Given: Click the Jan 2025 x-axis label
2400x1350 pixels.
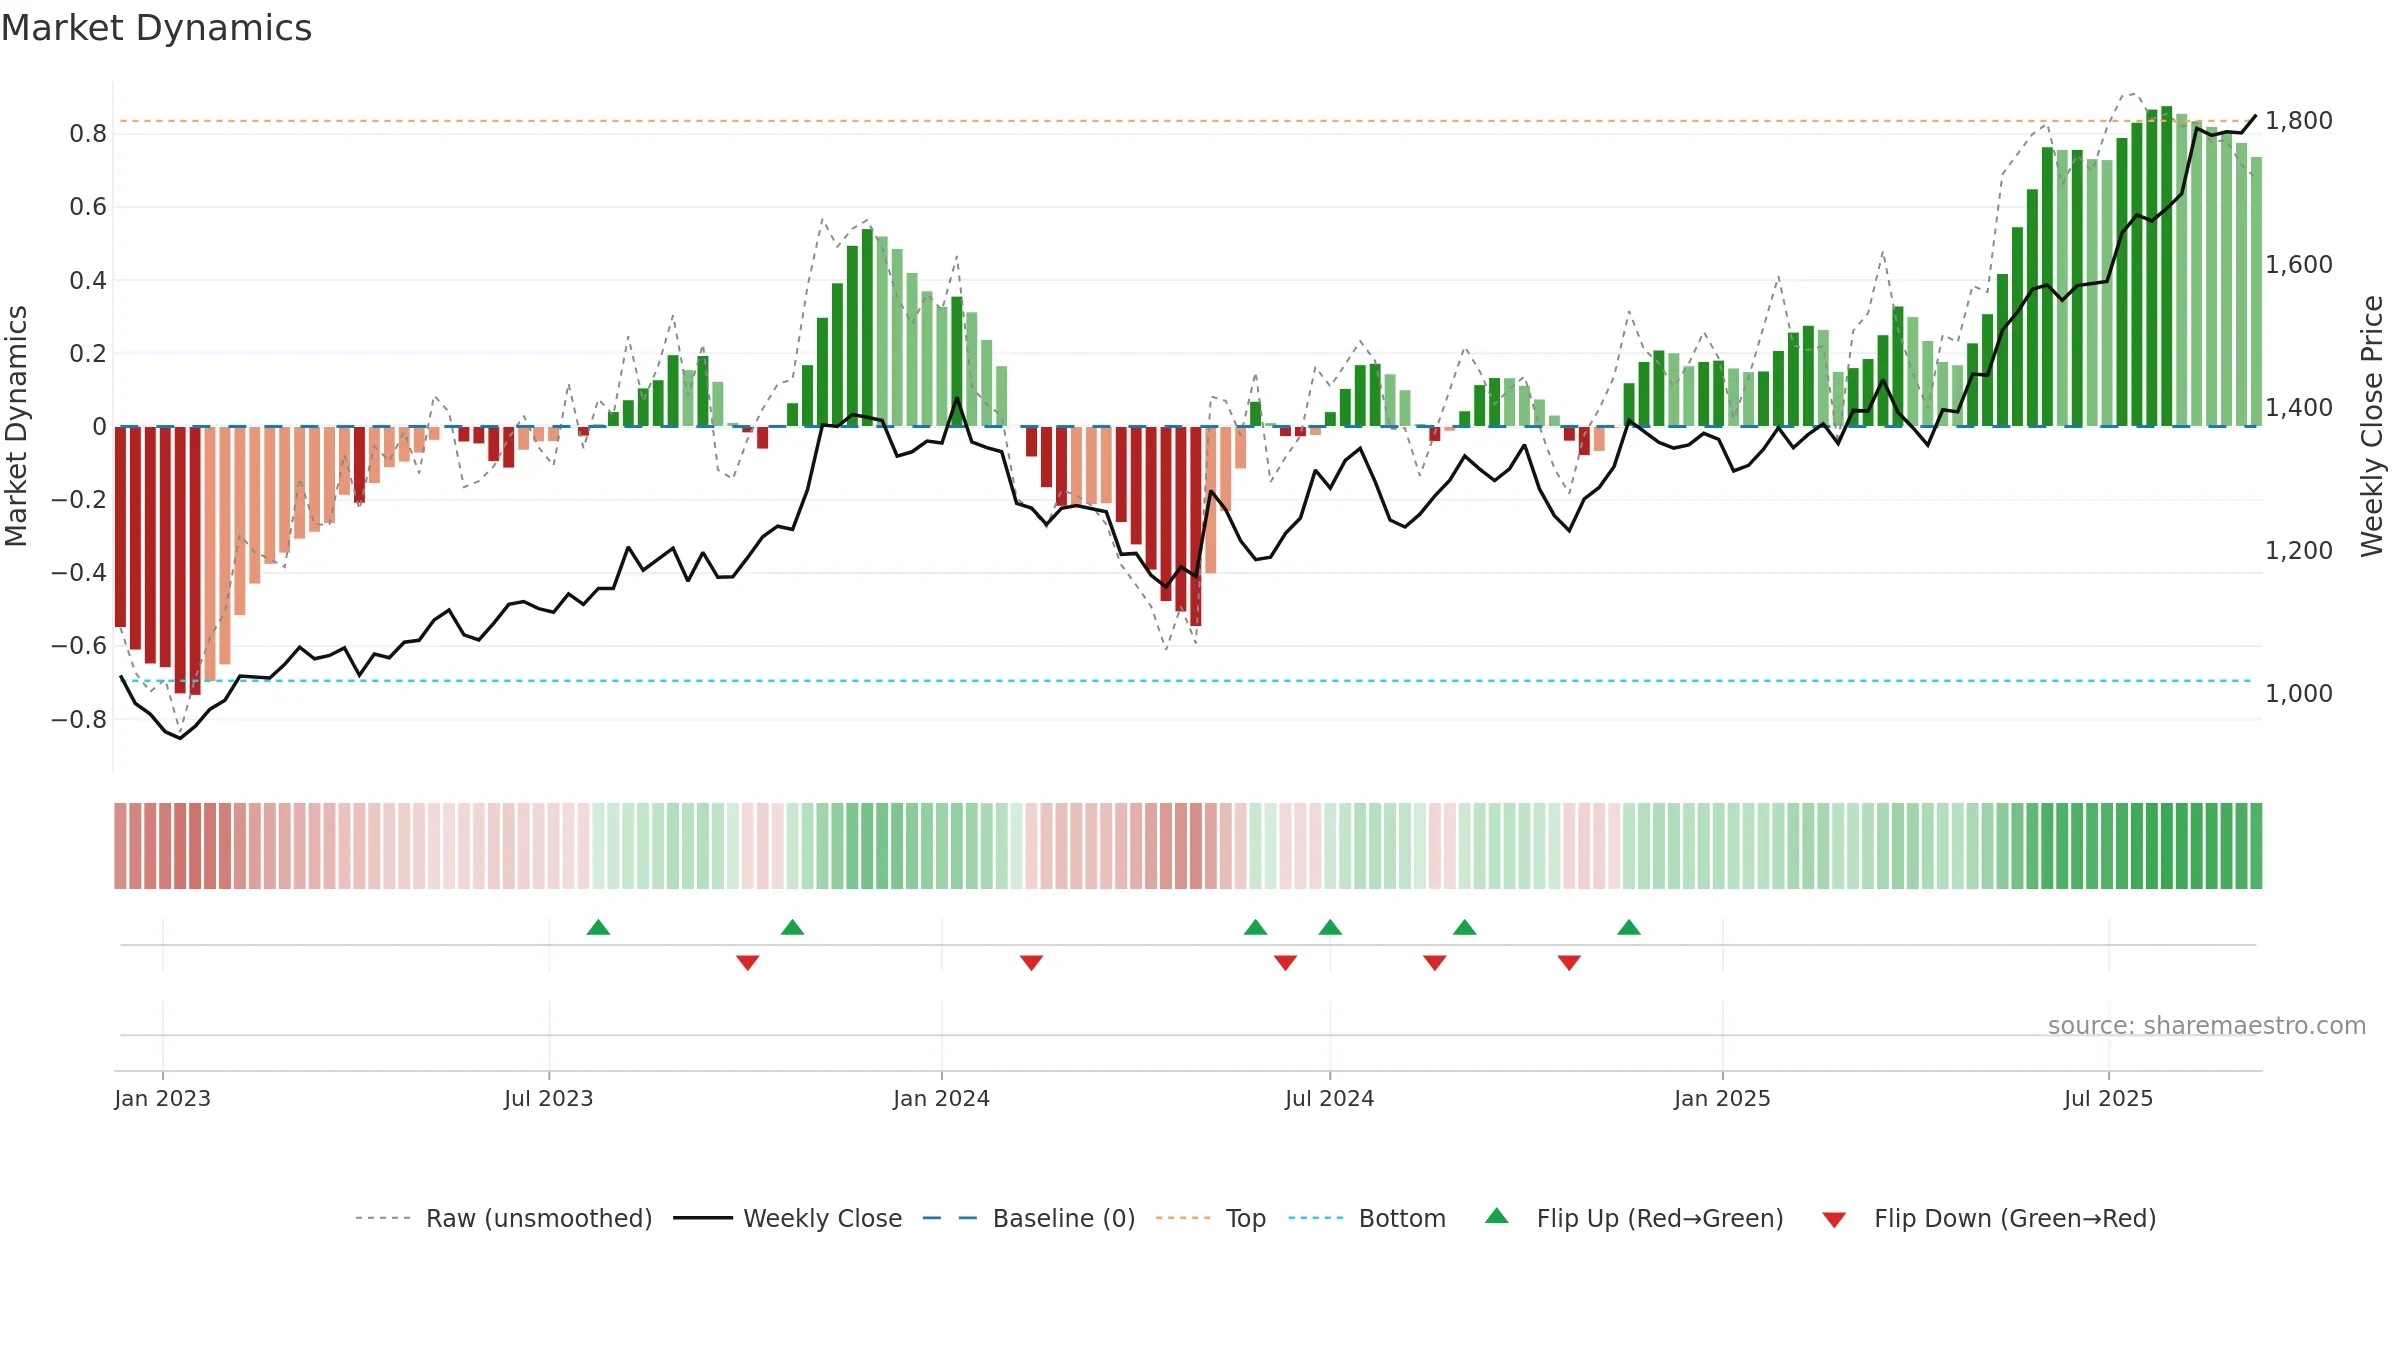Looking at the screenshot, I should (1722, 1098).
